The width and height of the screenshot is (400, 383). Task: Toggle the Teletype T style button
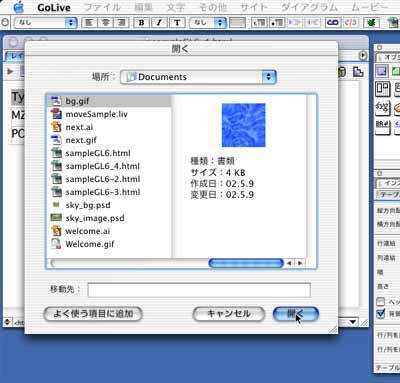click(x=177, y=23)
